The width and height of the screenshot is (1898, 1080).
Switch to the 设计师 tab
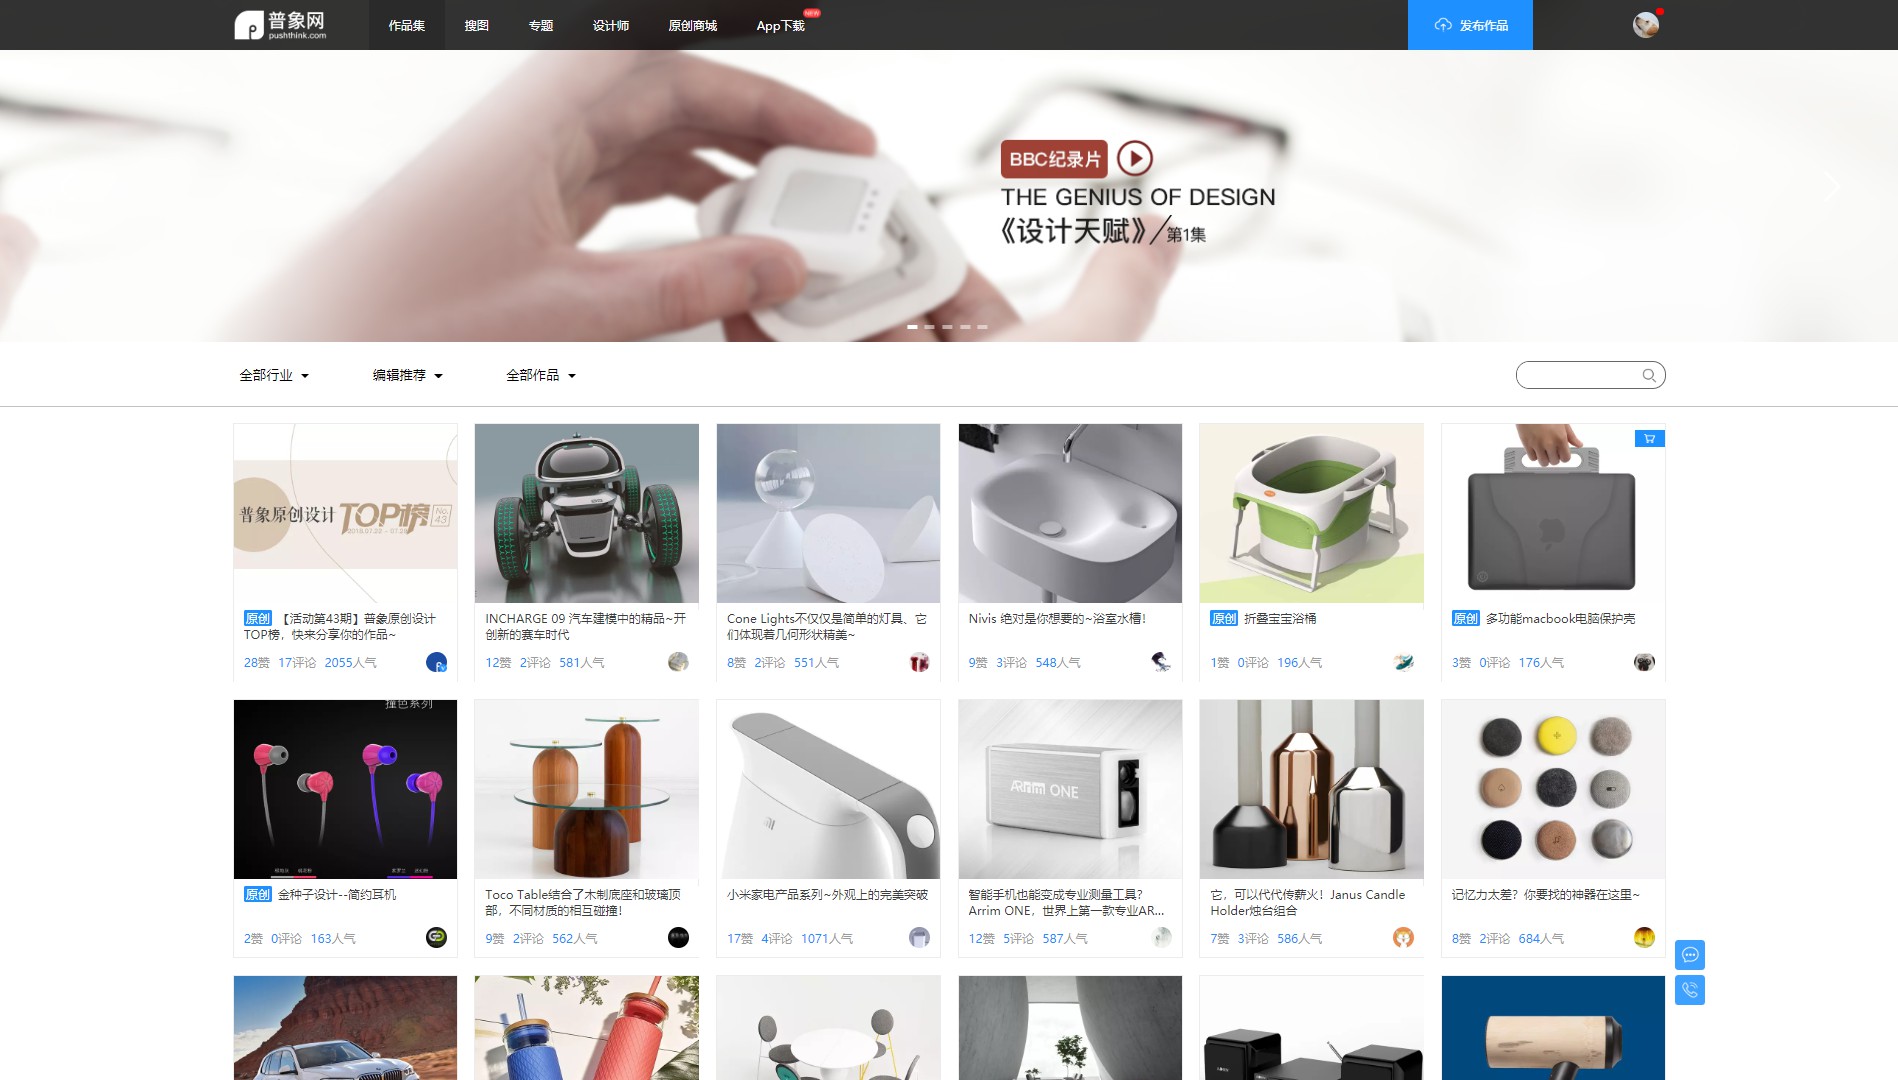click(x=611, y=25)
